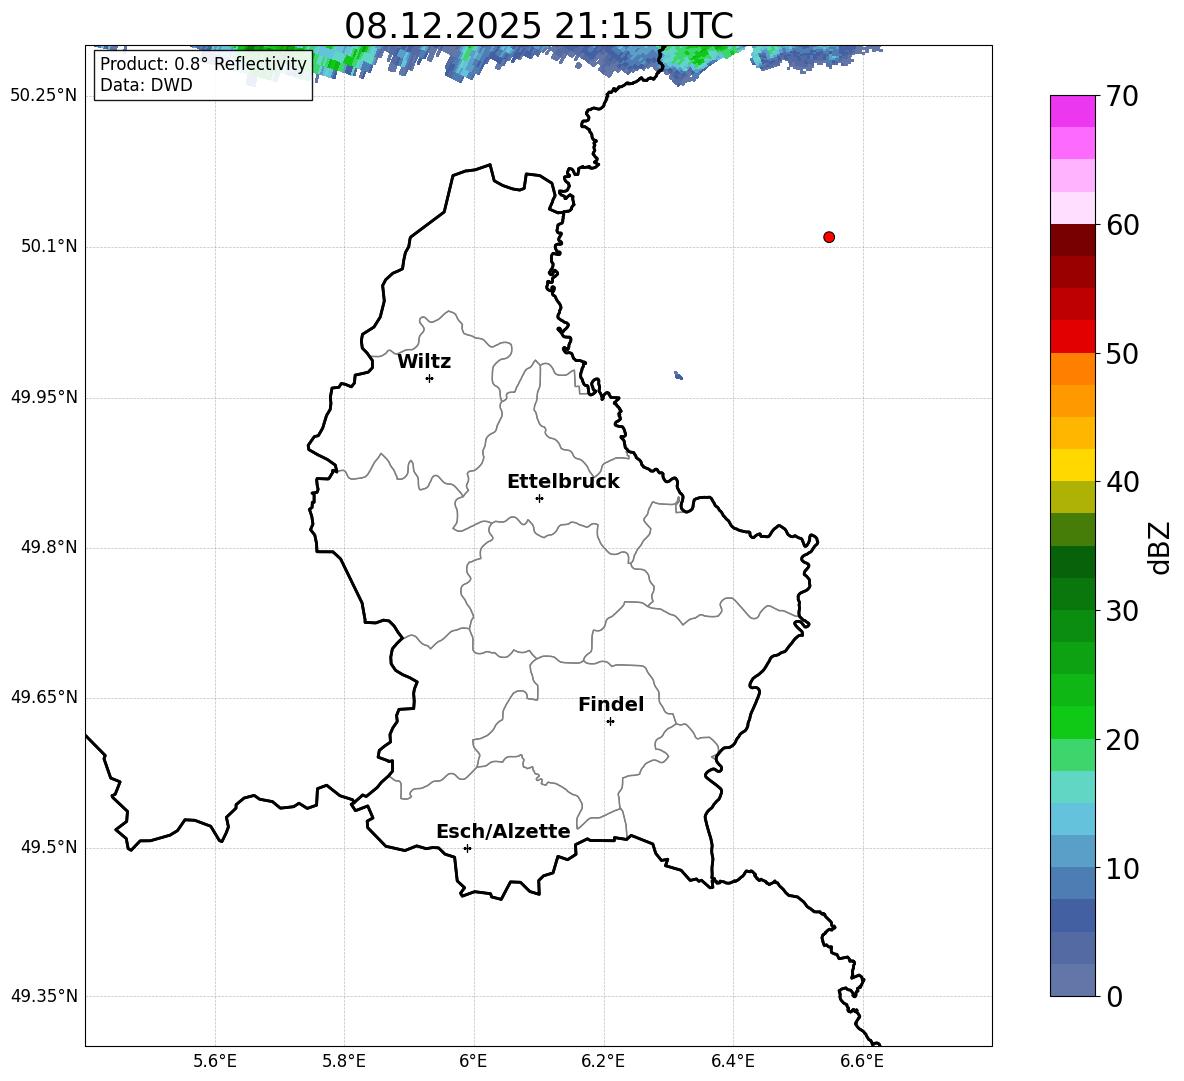Click the cross marker below Esch/Alzette label
The height and width of the screenshot is (1081, 1184).
click(x=467, y=848)
